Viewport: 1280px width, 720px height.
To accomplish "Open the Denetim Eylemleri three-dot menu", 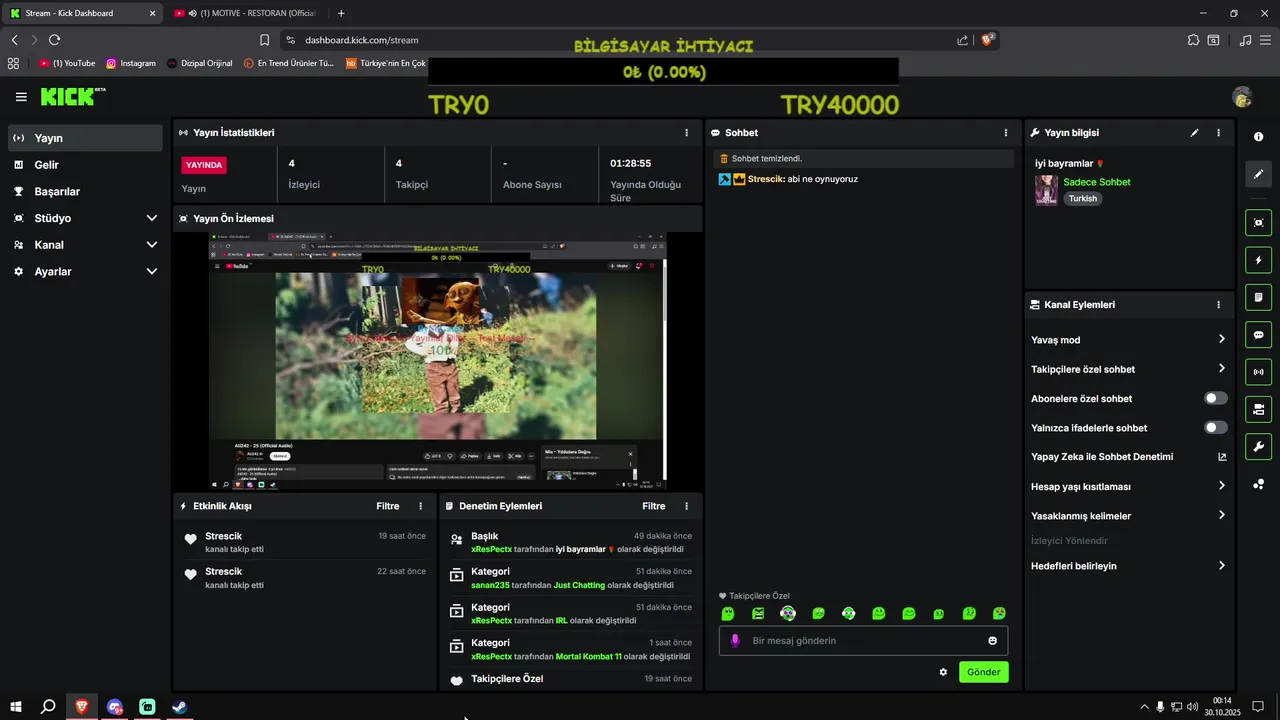I will [x=686, y=506].
